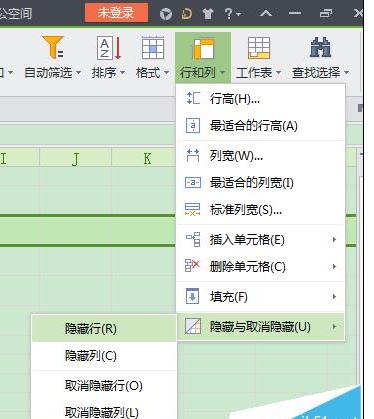Choose 标准列宽(S)... menu entry
The height and width of the screenshot is (419, 374).
pos(260,210)
